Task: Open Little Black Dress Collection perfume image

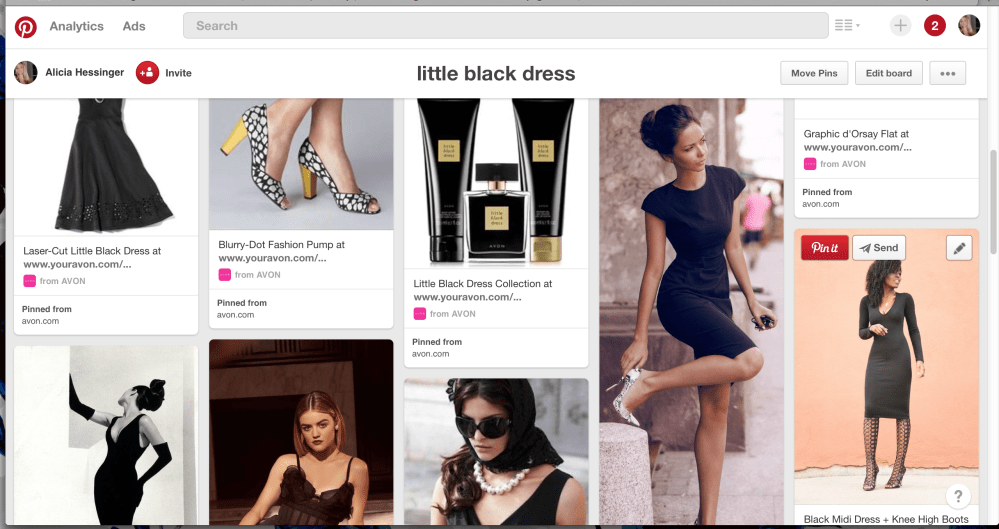Action: [x=496, y=184]
